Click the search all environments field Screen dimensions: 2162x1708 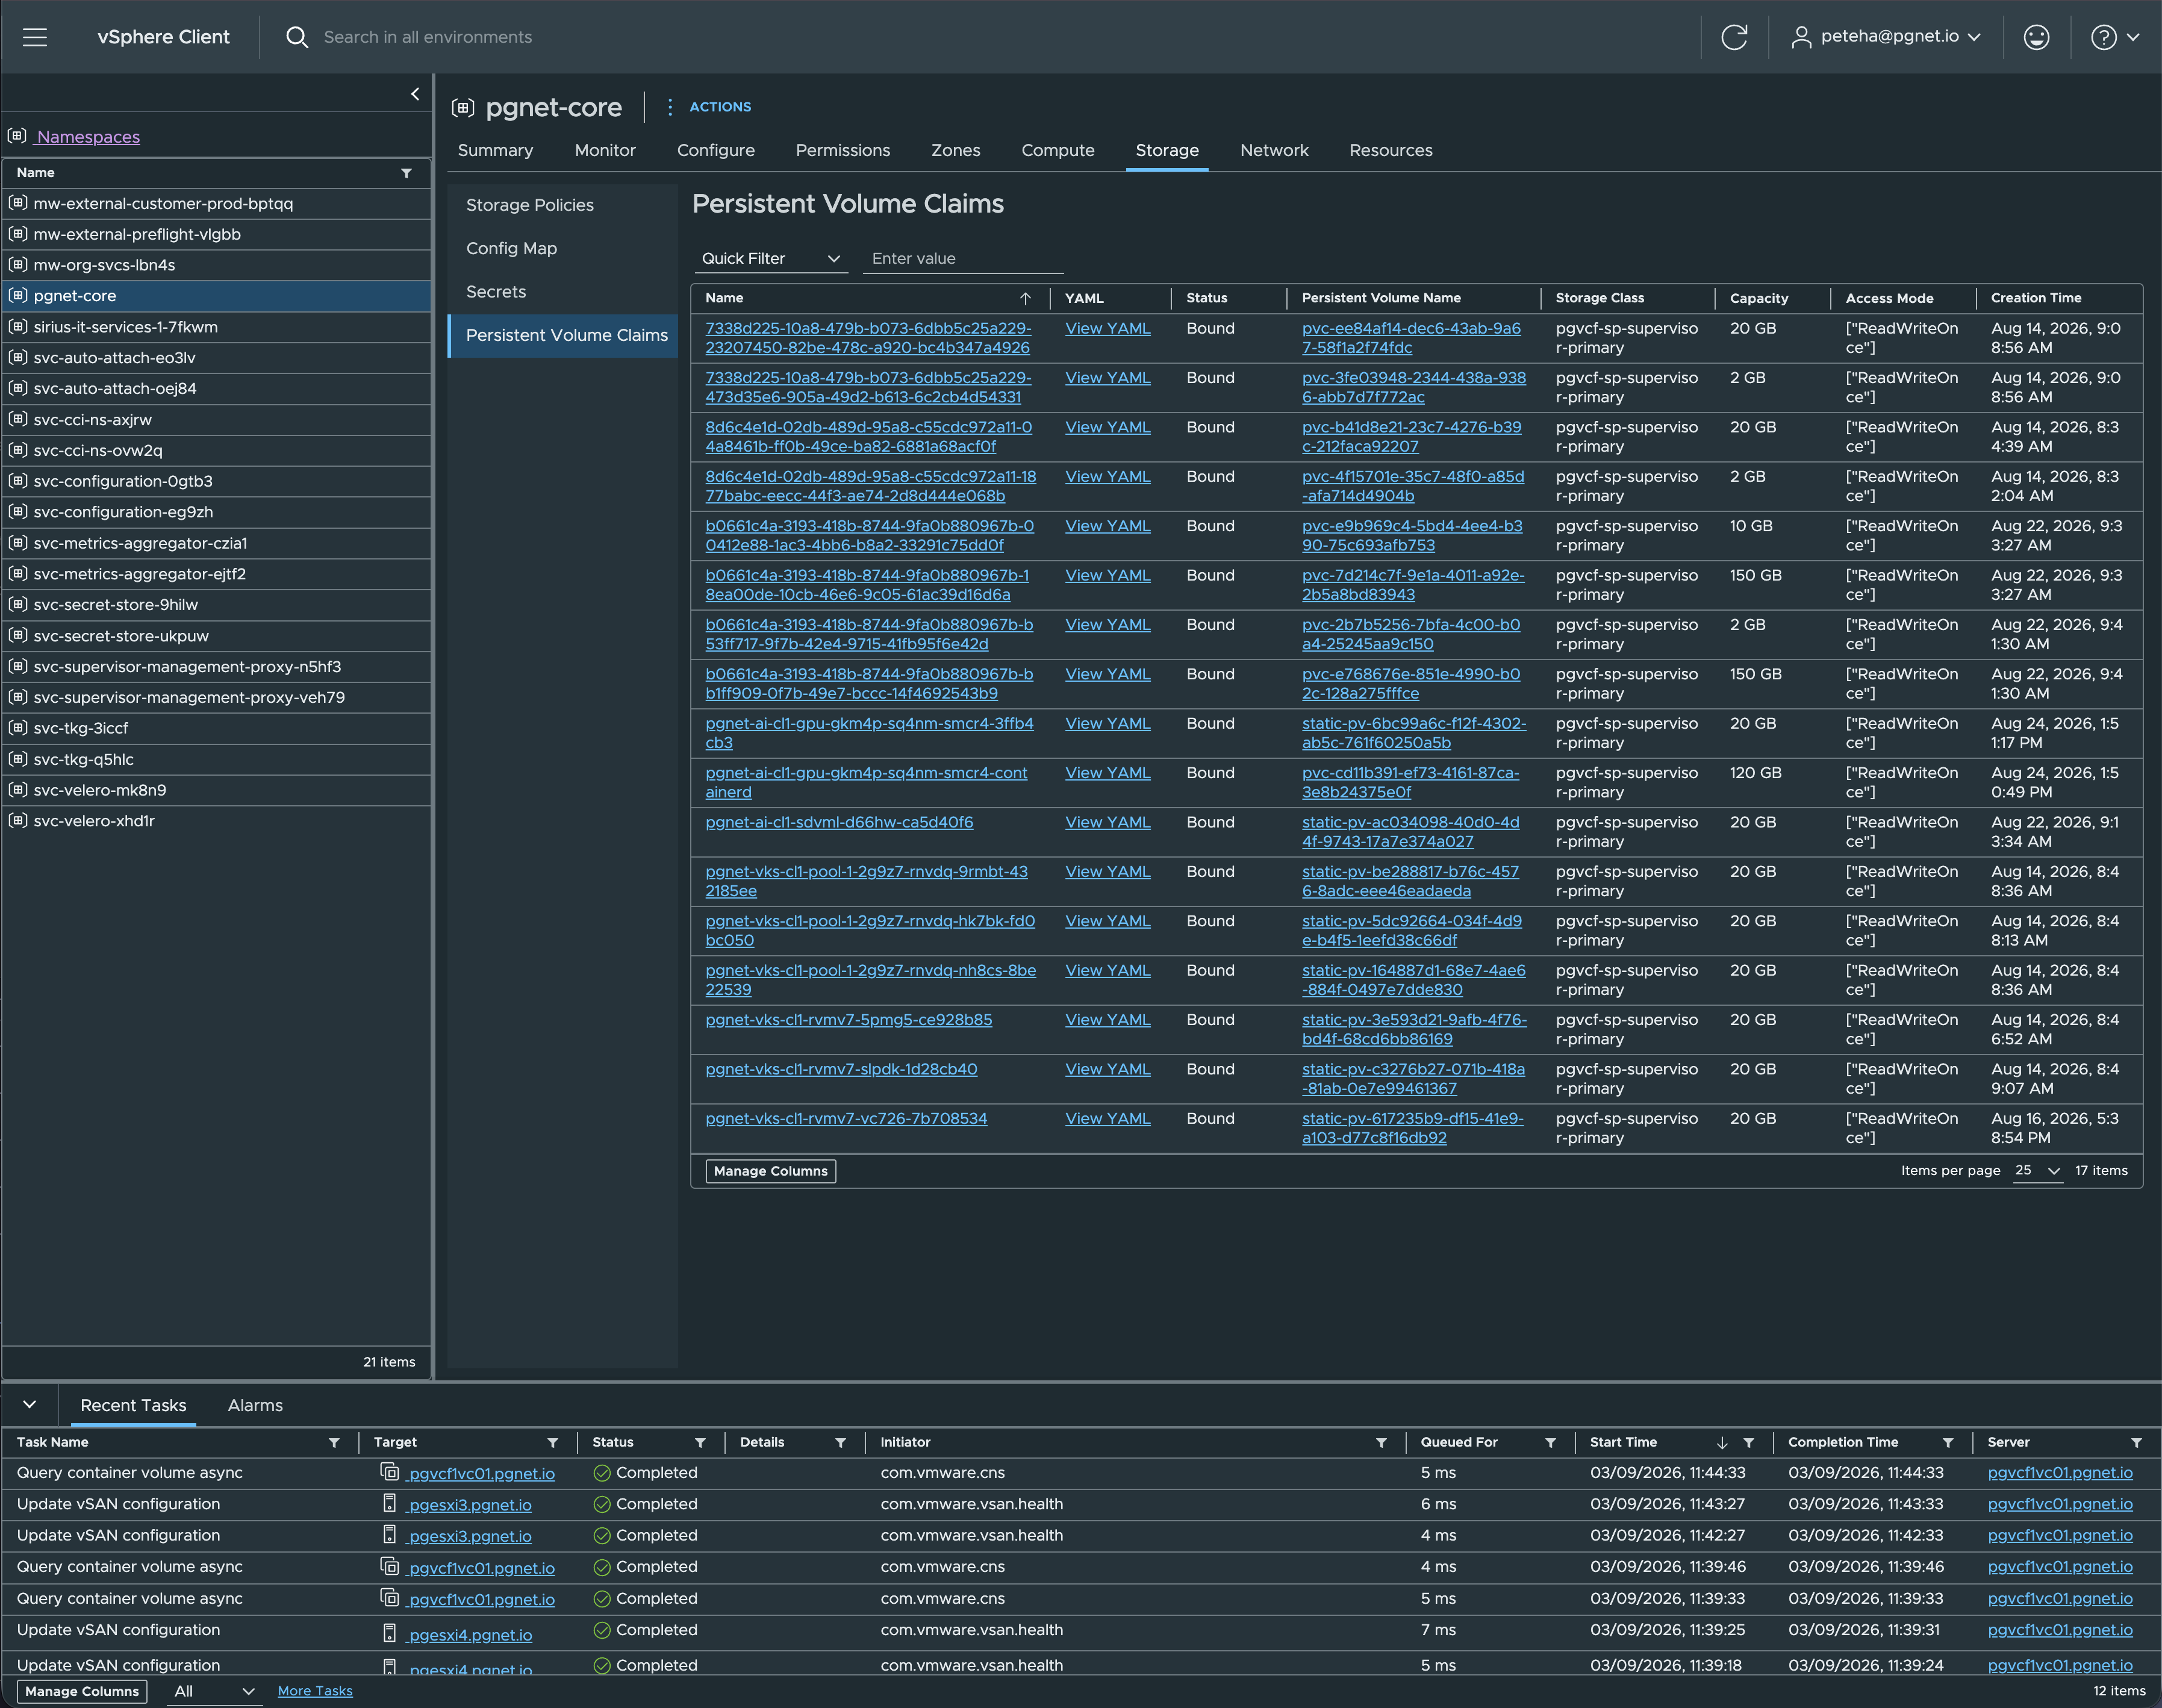tap(427, 37)
